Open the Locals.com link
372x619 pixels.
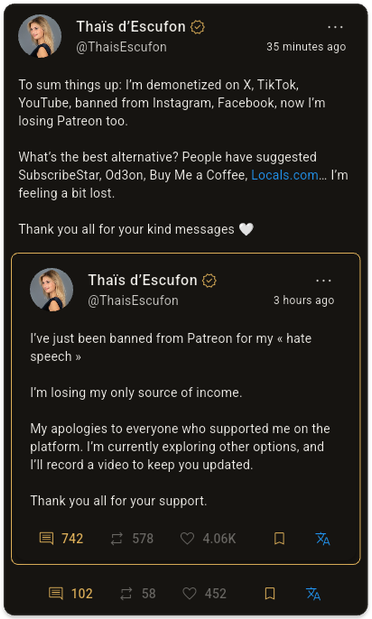(285, 175)
